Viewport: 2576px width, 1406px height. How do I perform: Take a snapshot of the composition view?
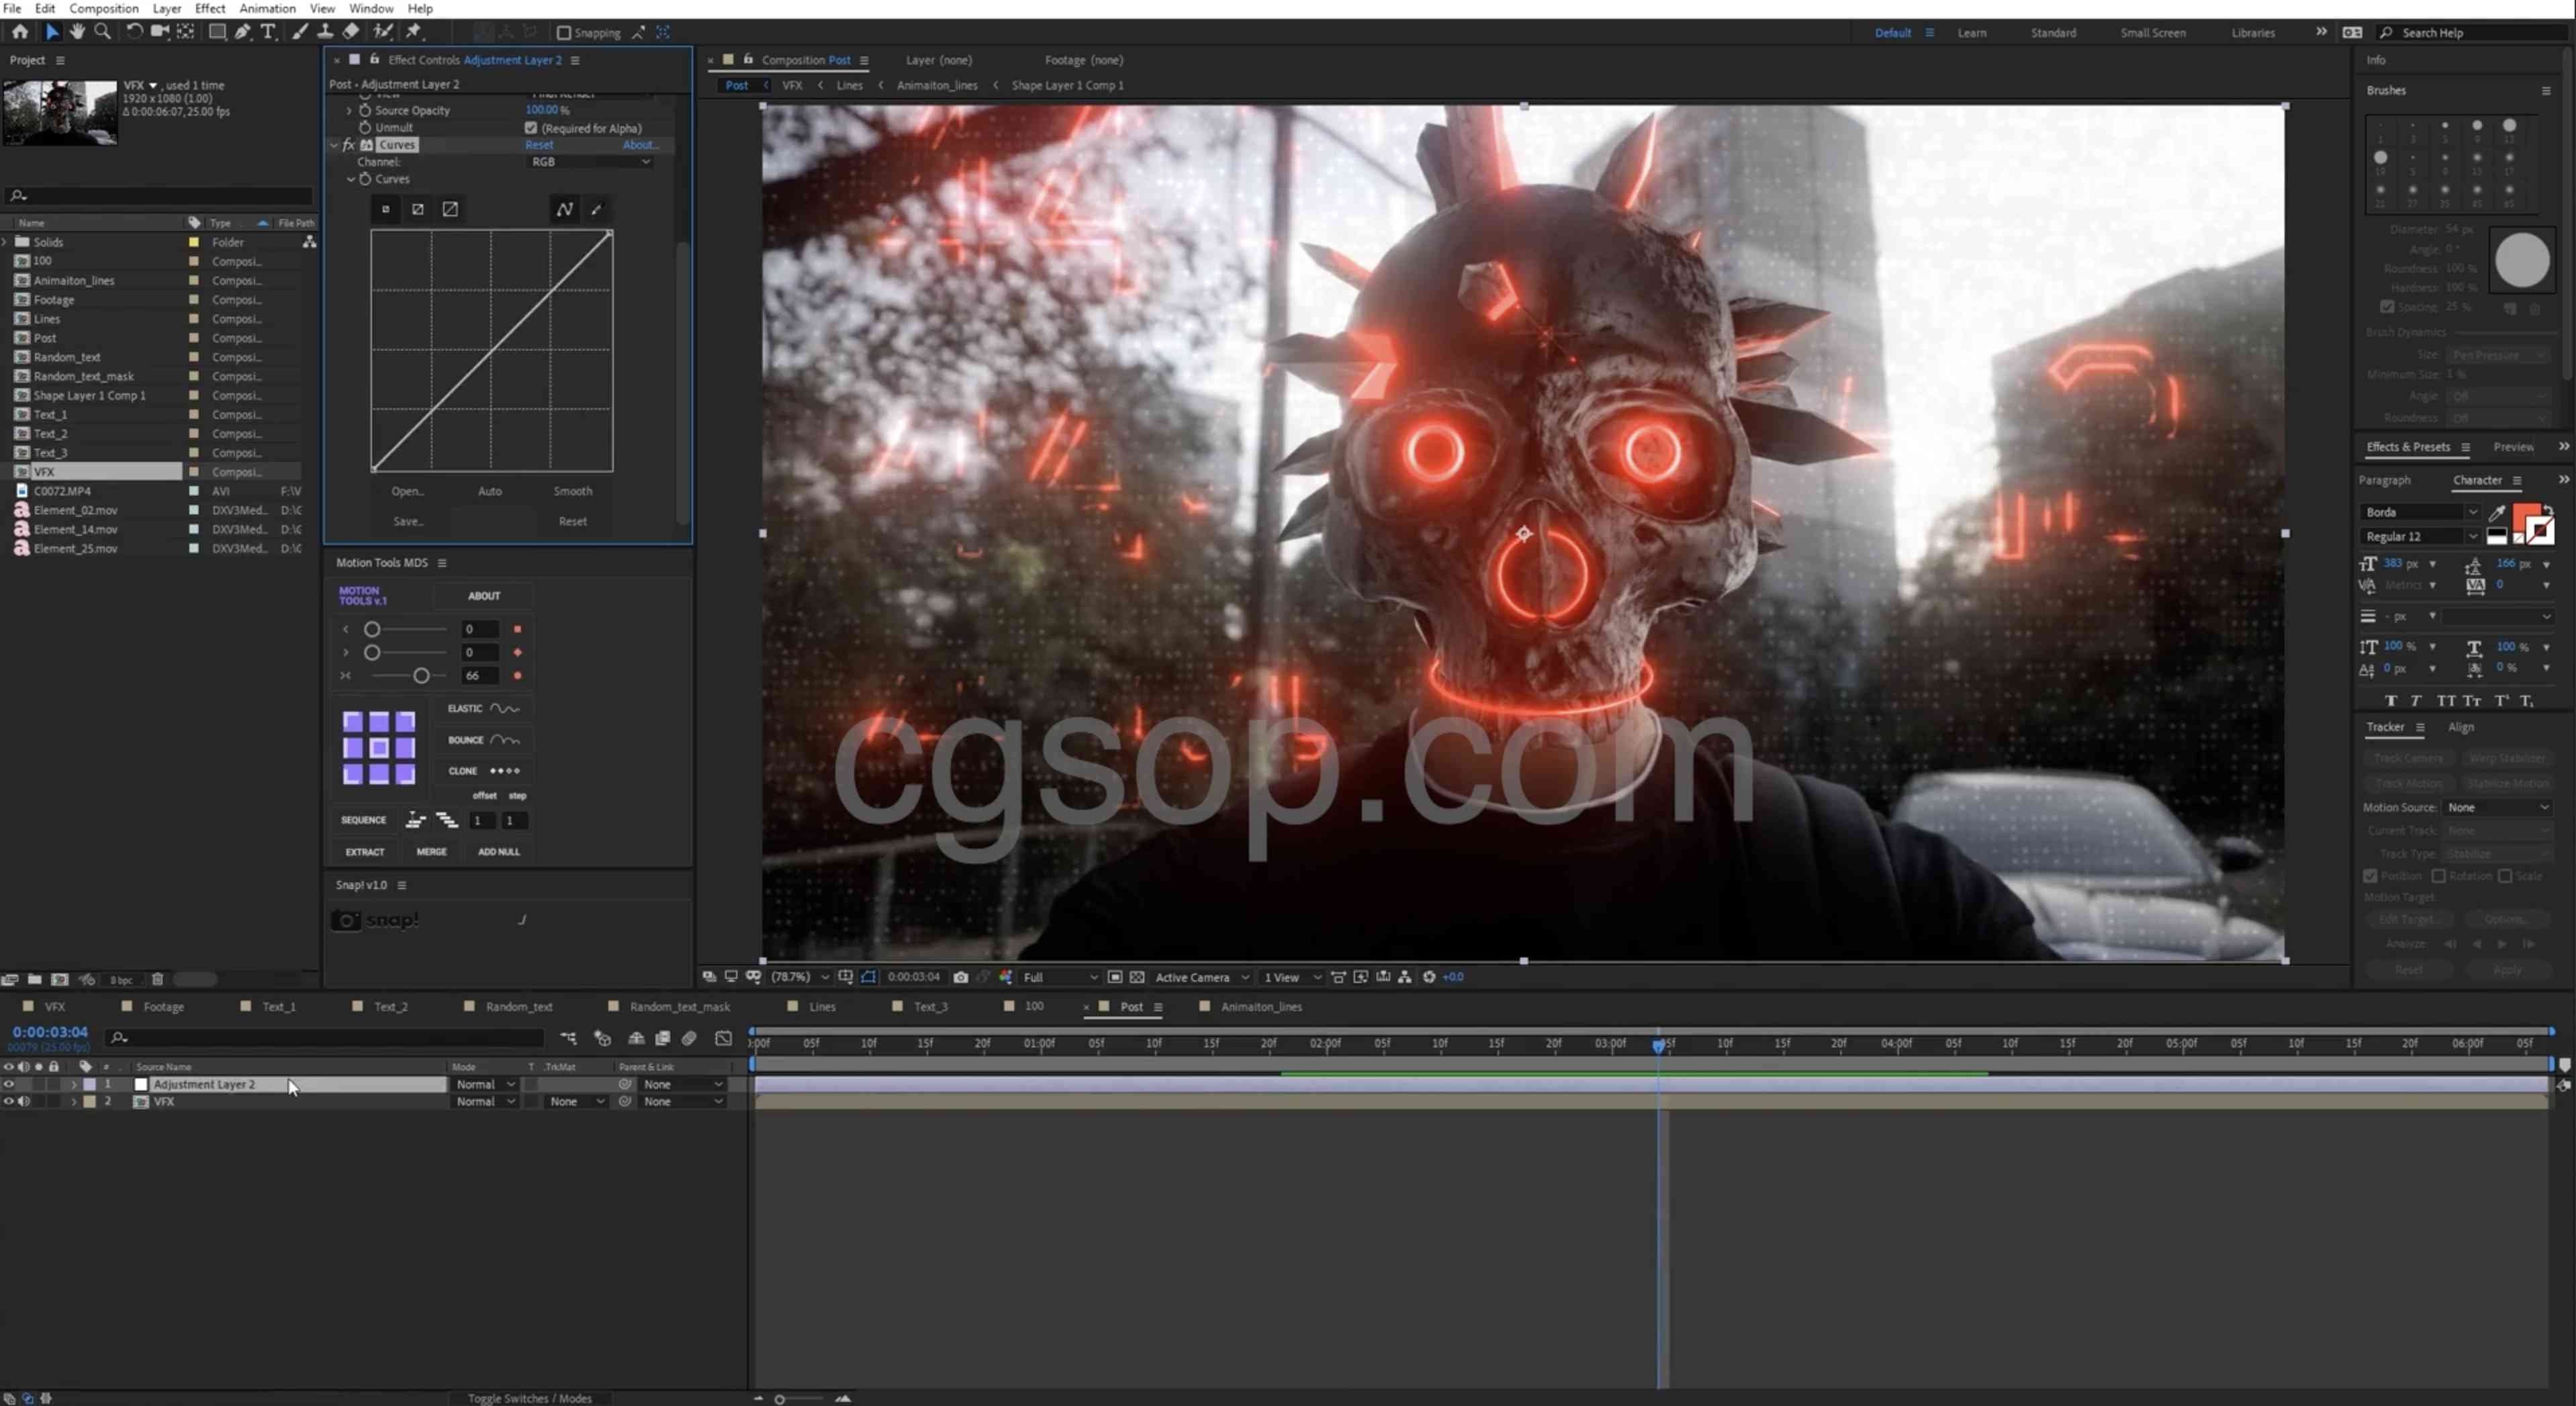click(x=961, y=977)
